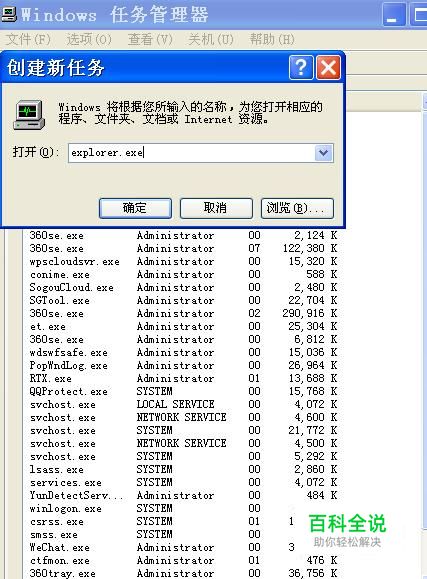Click the 21,772 K memory value
The width and height of the screenshot is (427, 579).
pos(313,431)
